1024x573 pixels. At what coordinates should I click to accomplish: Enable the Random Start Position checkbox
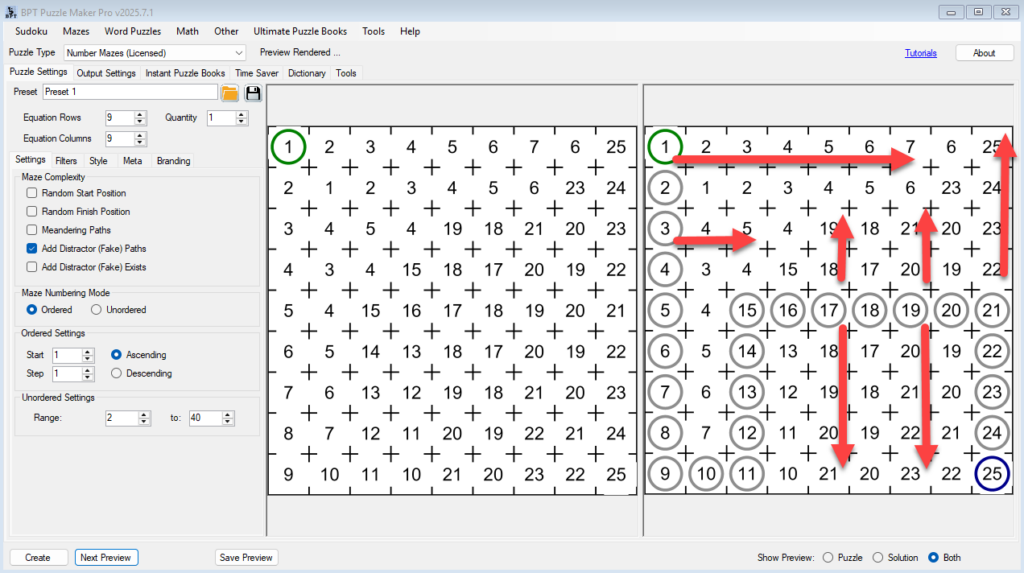click(33, 193)
